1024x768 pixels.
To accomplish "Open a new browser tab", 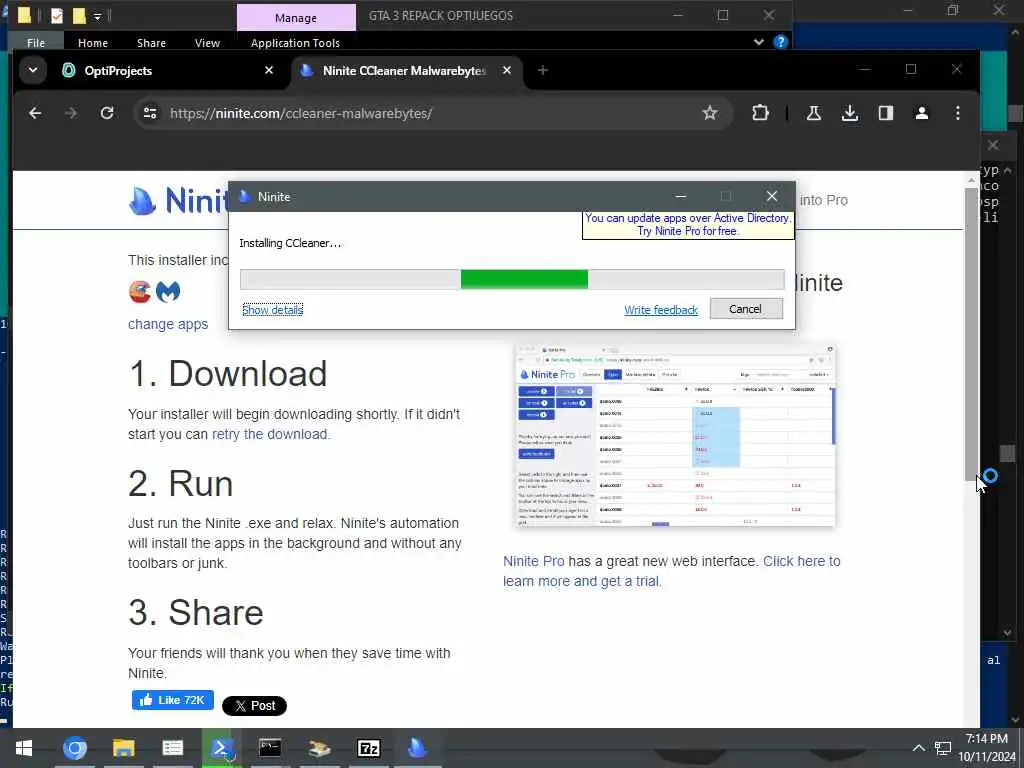I will click(543, 70).
